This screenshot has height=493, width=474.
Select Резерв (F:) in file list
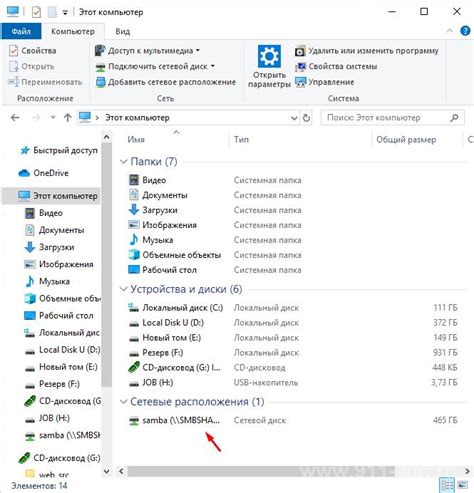[x=156, y=353]
